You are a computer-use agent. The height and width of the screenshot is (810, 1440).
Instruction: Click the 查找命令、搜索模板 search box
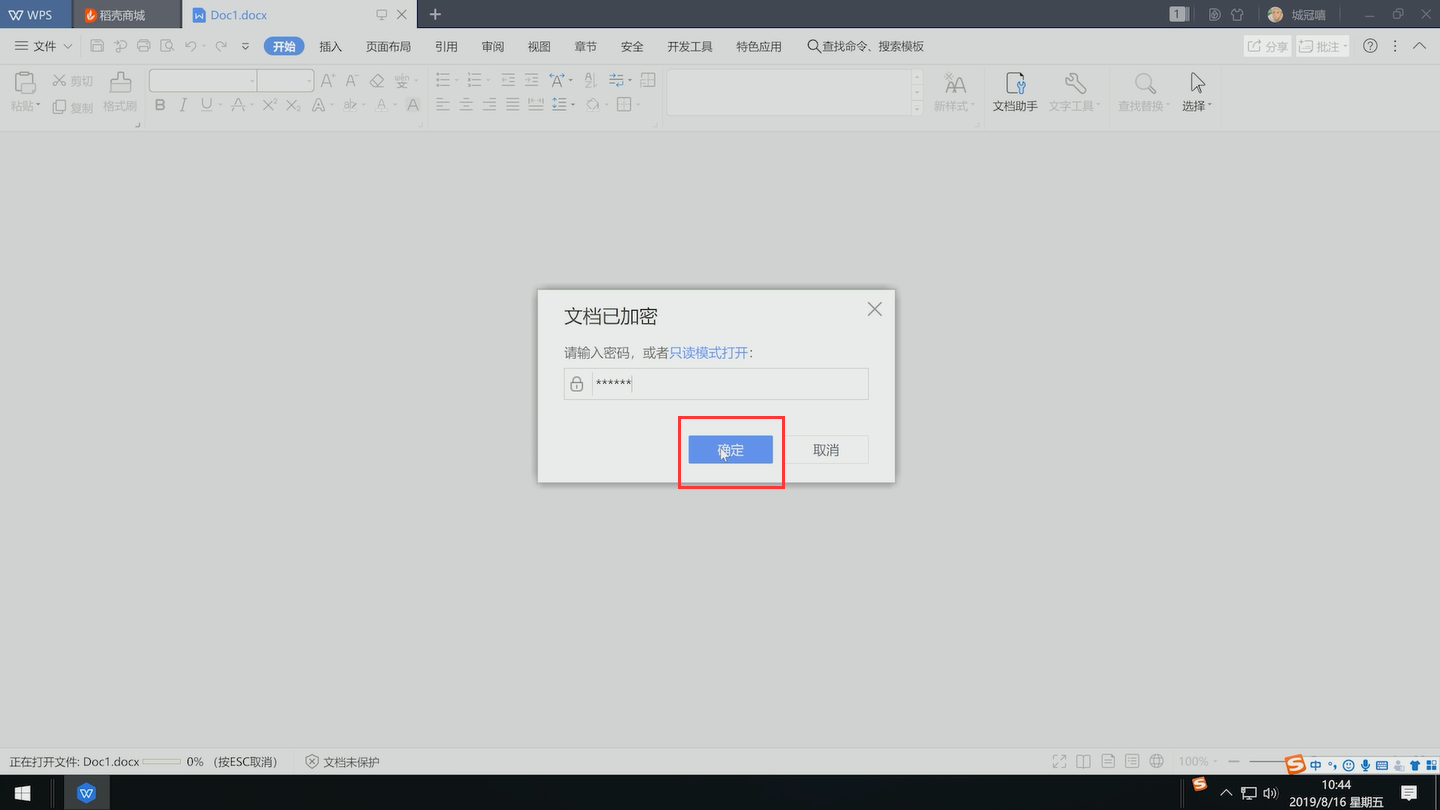pyautogui.click(x=866, y=46)
